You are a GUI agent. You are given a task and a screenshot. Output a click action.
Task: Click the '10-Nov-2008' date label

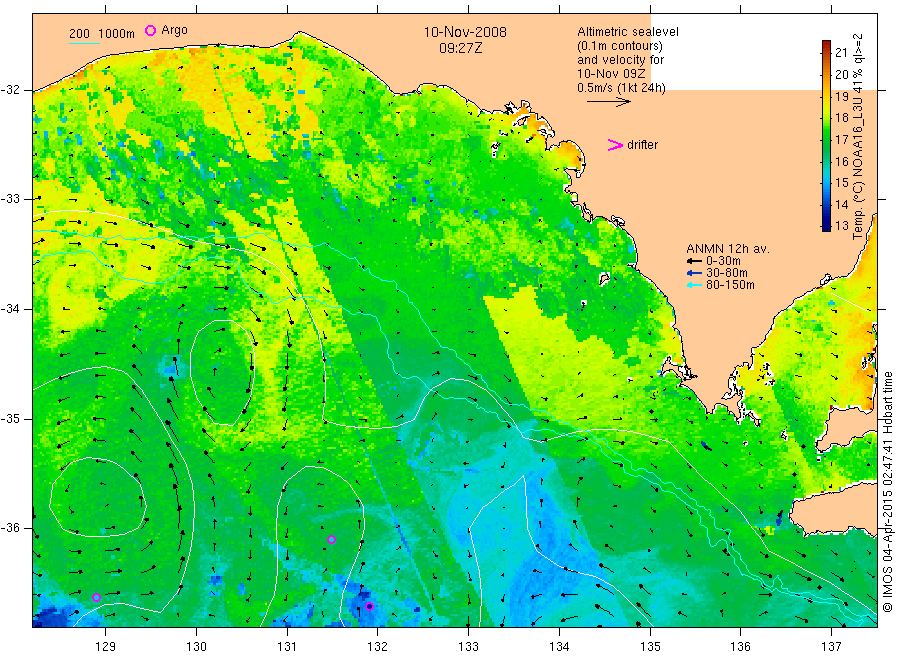point(465,32)
